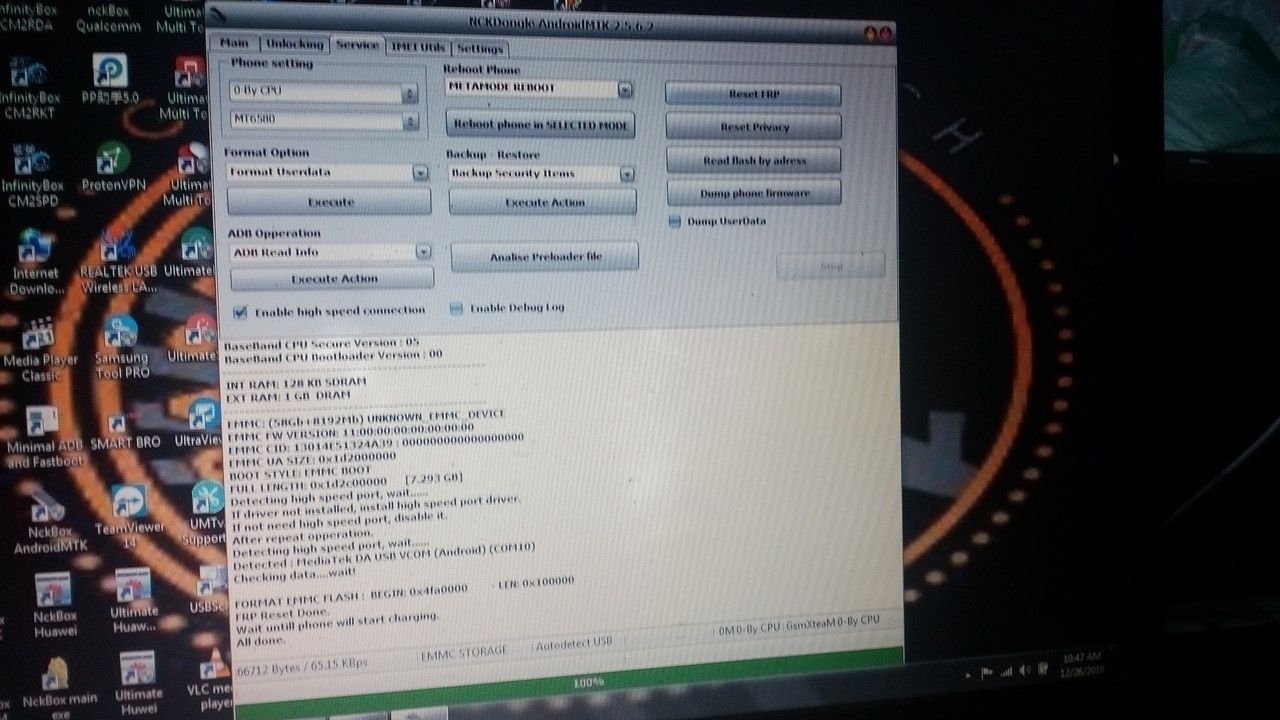Launch Media Player Classic desktop icon
This screenshot has height=720, width=1280.
pos(40,350)
